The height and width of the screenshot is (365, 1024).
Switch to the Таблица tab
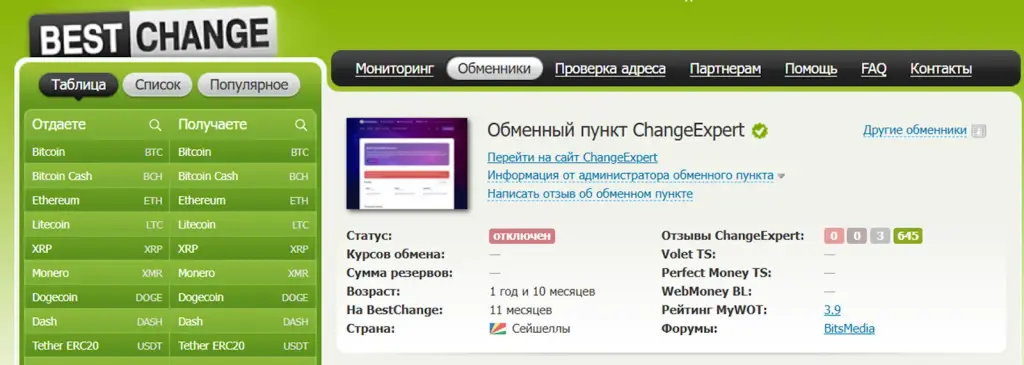(x=78, y=85)
